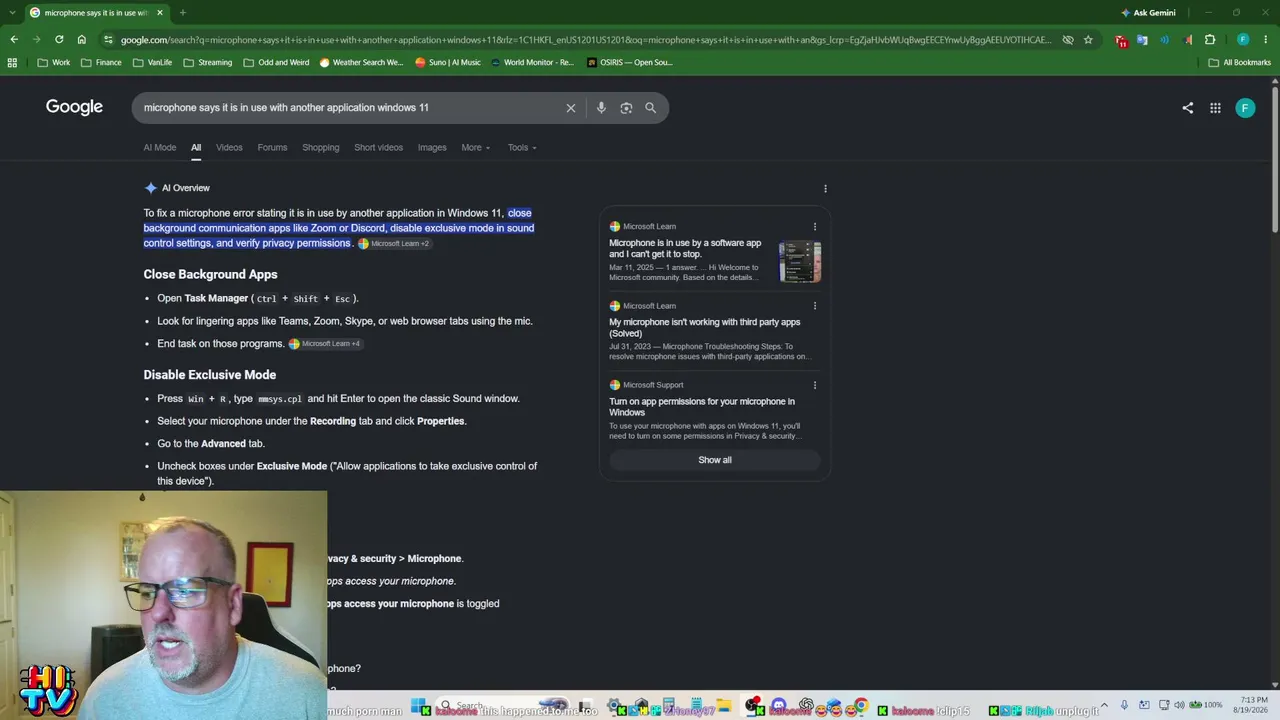The image size is (1280, 720).
Task: Switch to the Short videos tab
Action: (x=378, y=147)
